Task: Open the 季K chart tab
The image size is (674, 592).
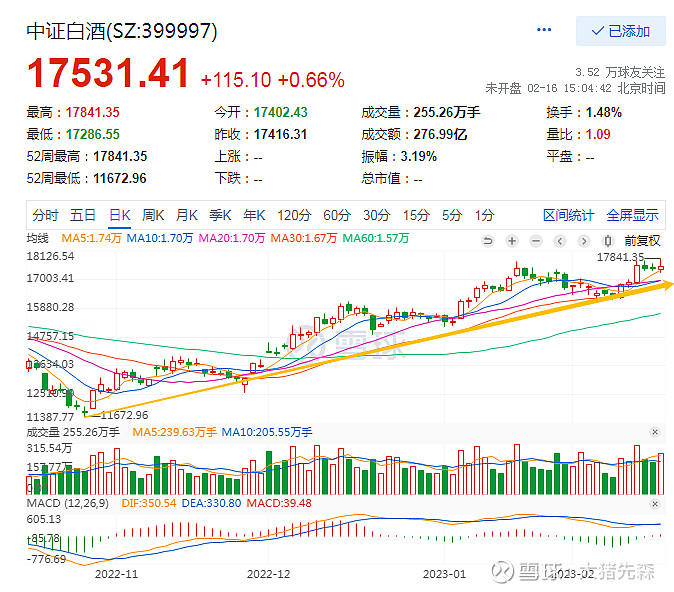Action: tap(220, 215)
